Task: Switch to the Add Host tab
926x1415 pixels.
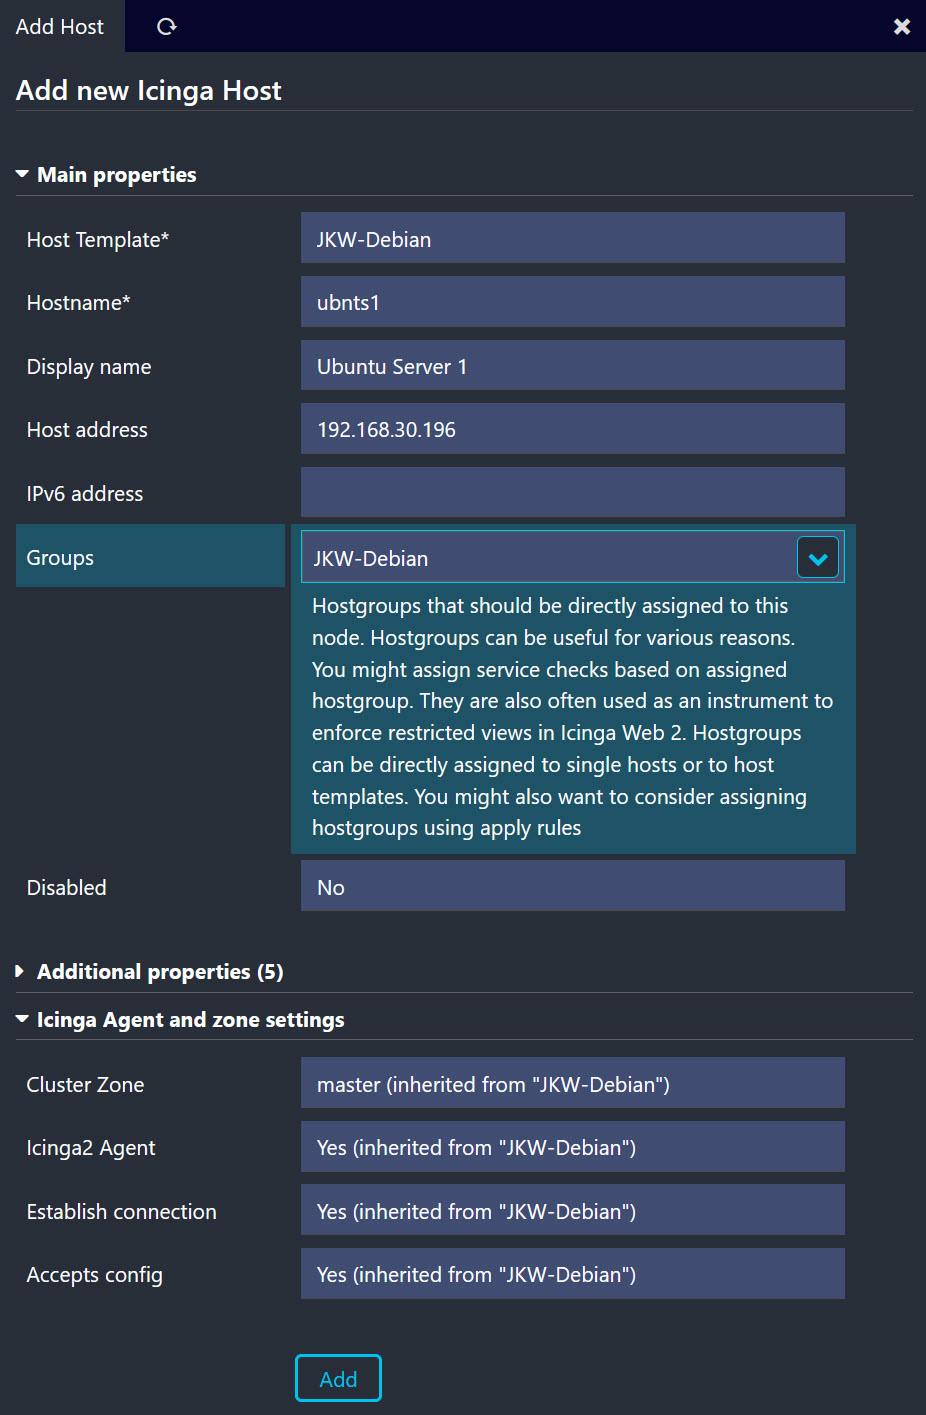Action: tap(60, 27)
